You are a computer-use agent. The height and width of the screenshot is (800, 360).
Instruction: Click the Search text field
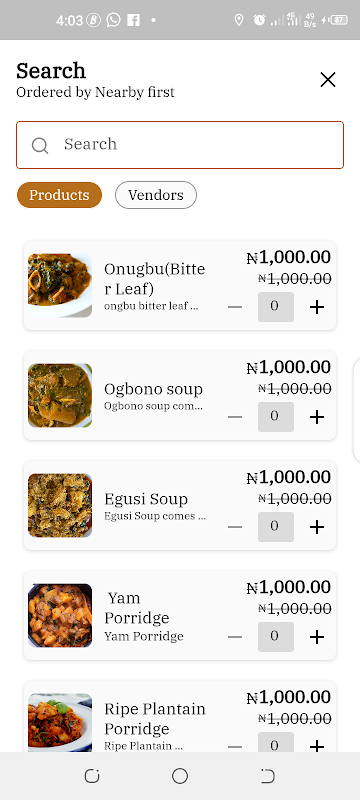tap(180, 145)
